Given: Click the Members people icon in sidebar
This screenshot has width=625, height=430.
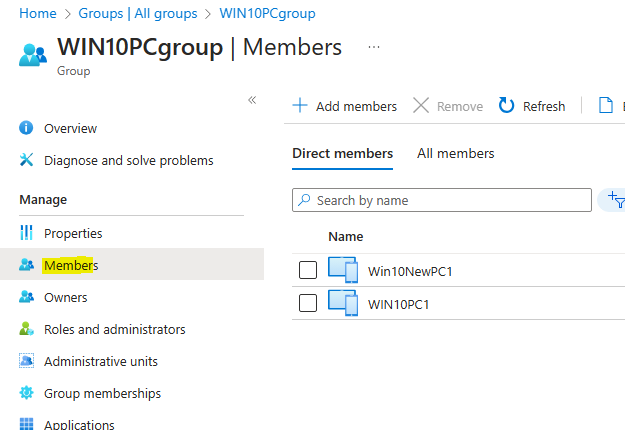Looking at the screenshot, I should pos(26,265).
